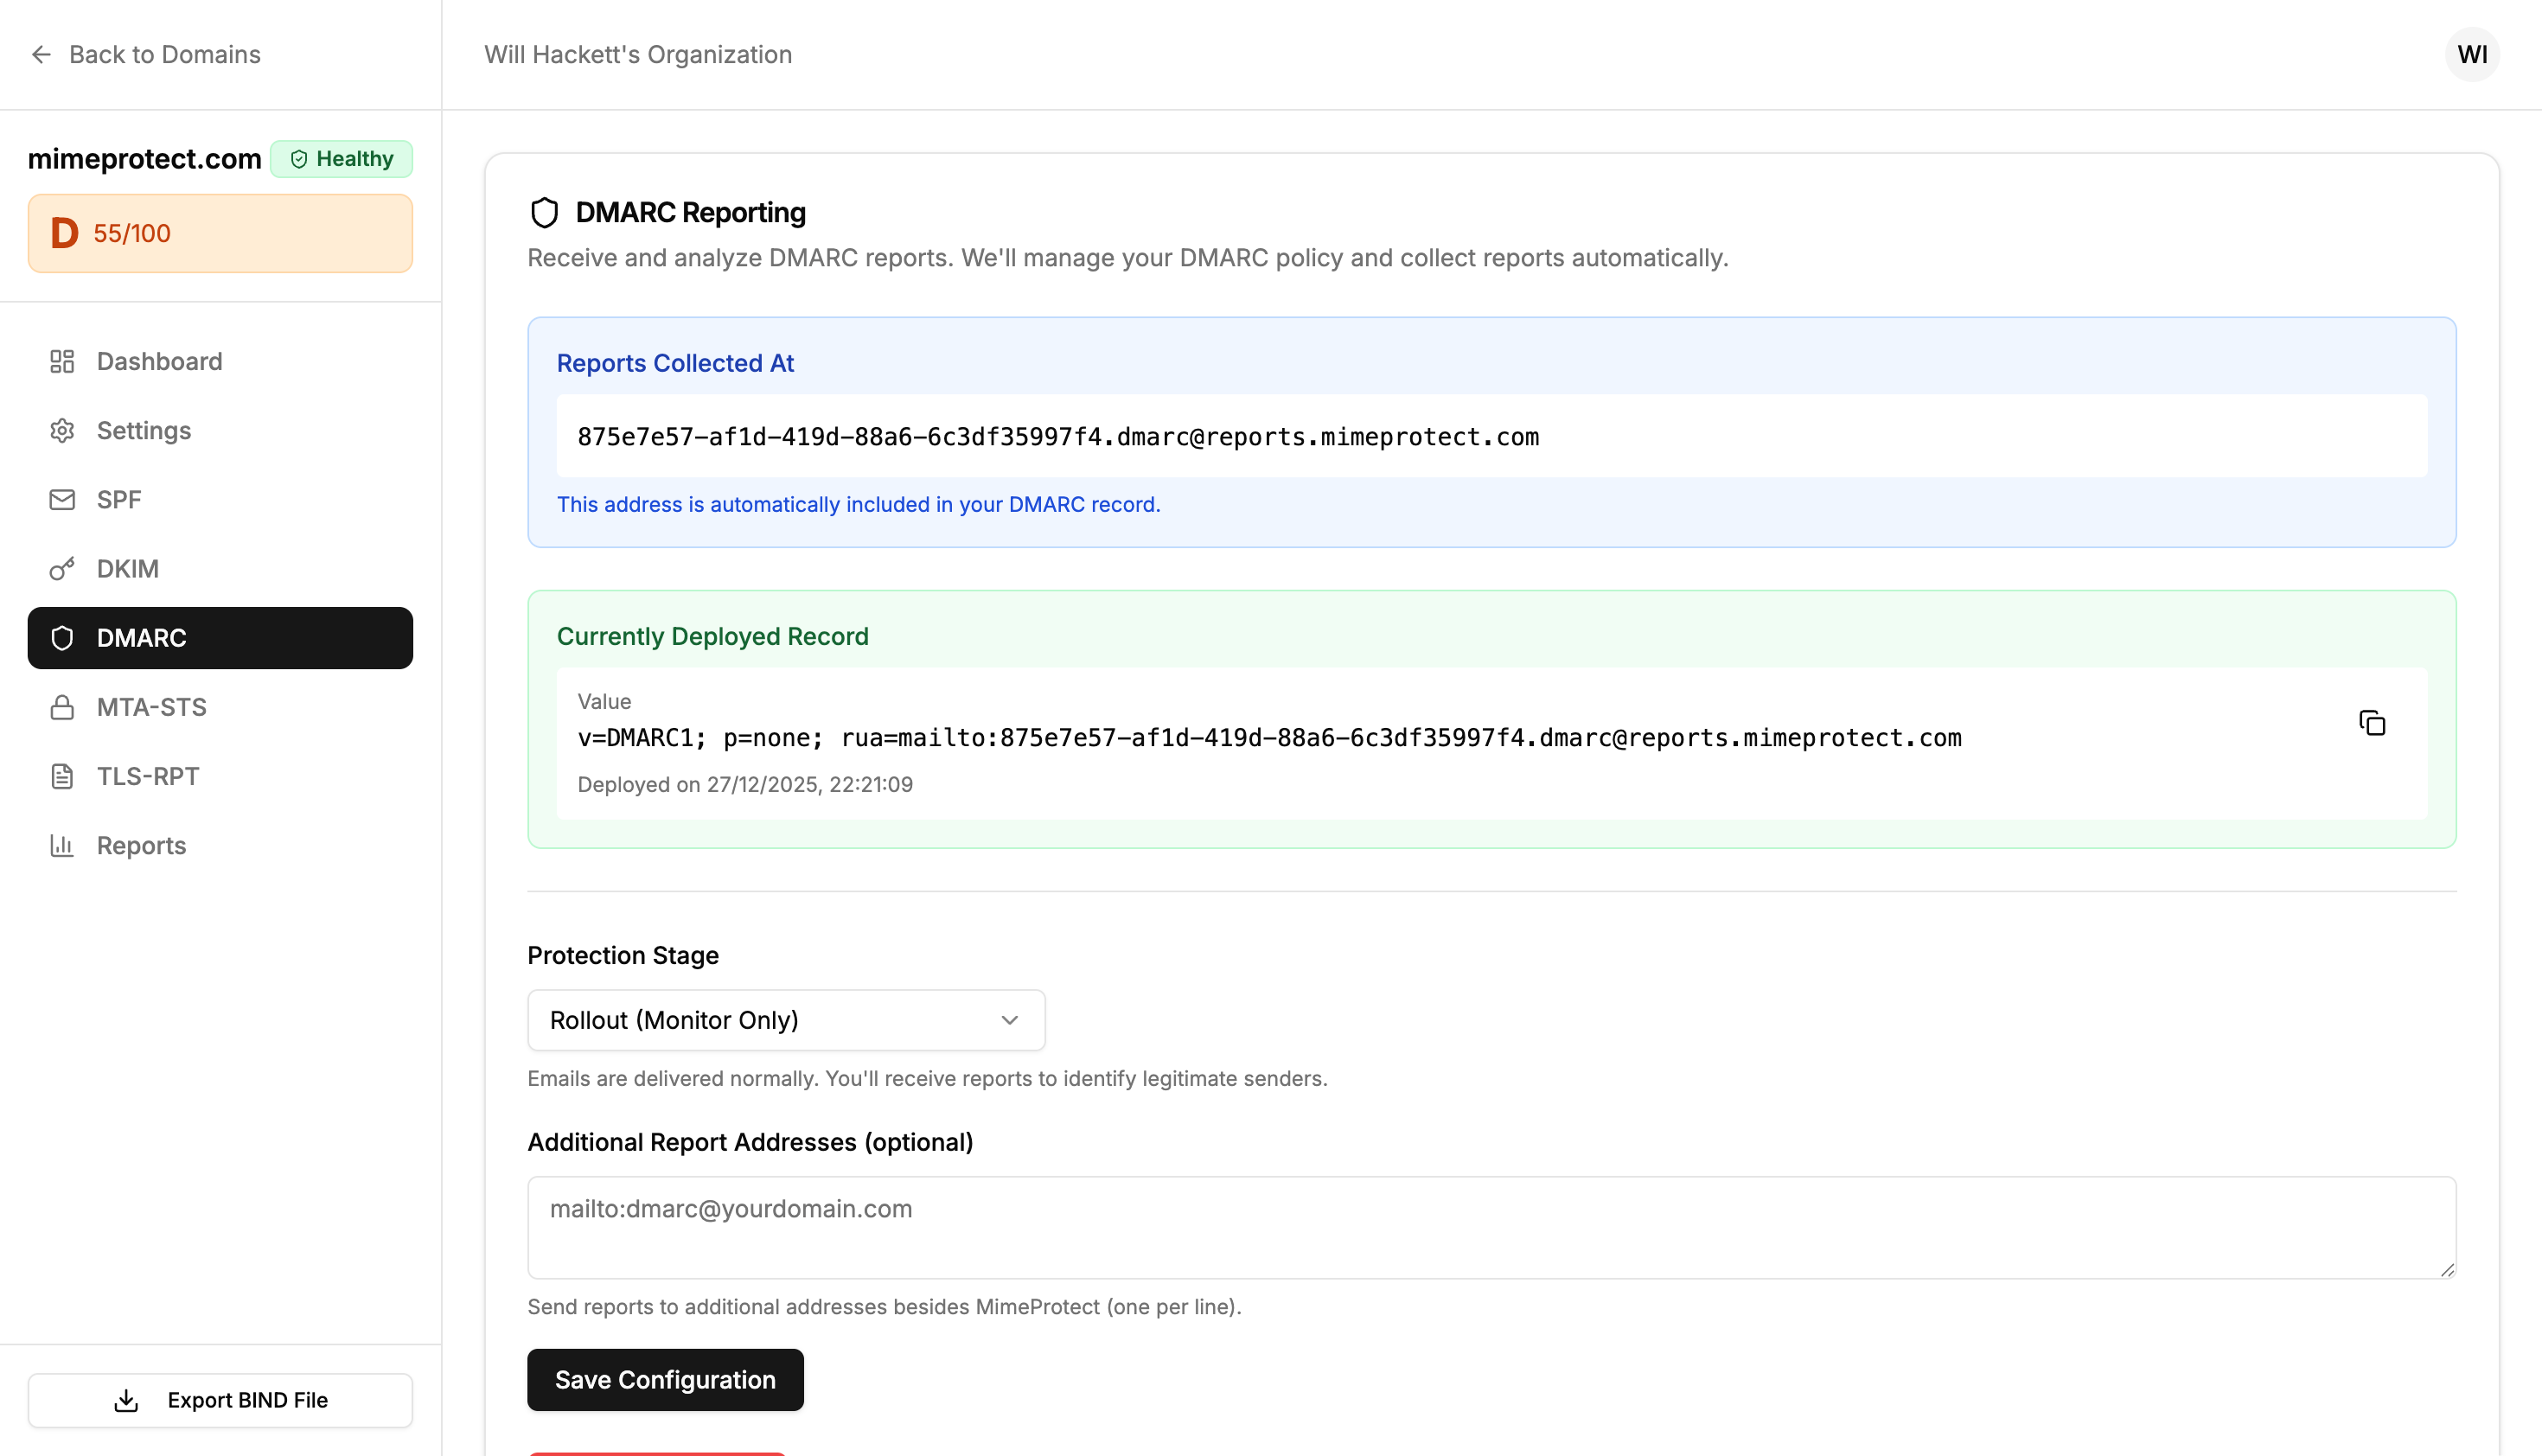The image size is (2542, 1456).
Task: Click the Settings gear icon in sidebar
Action: (62, 431)
